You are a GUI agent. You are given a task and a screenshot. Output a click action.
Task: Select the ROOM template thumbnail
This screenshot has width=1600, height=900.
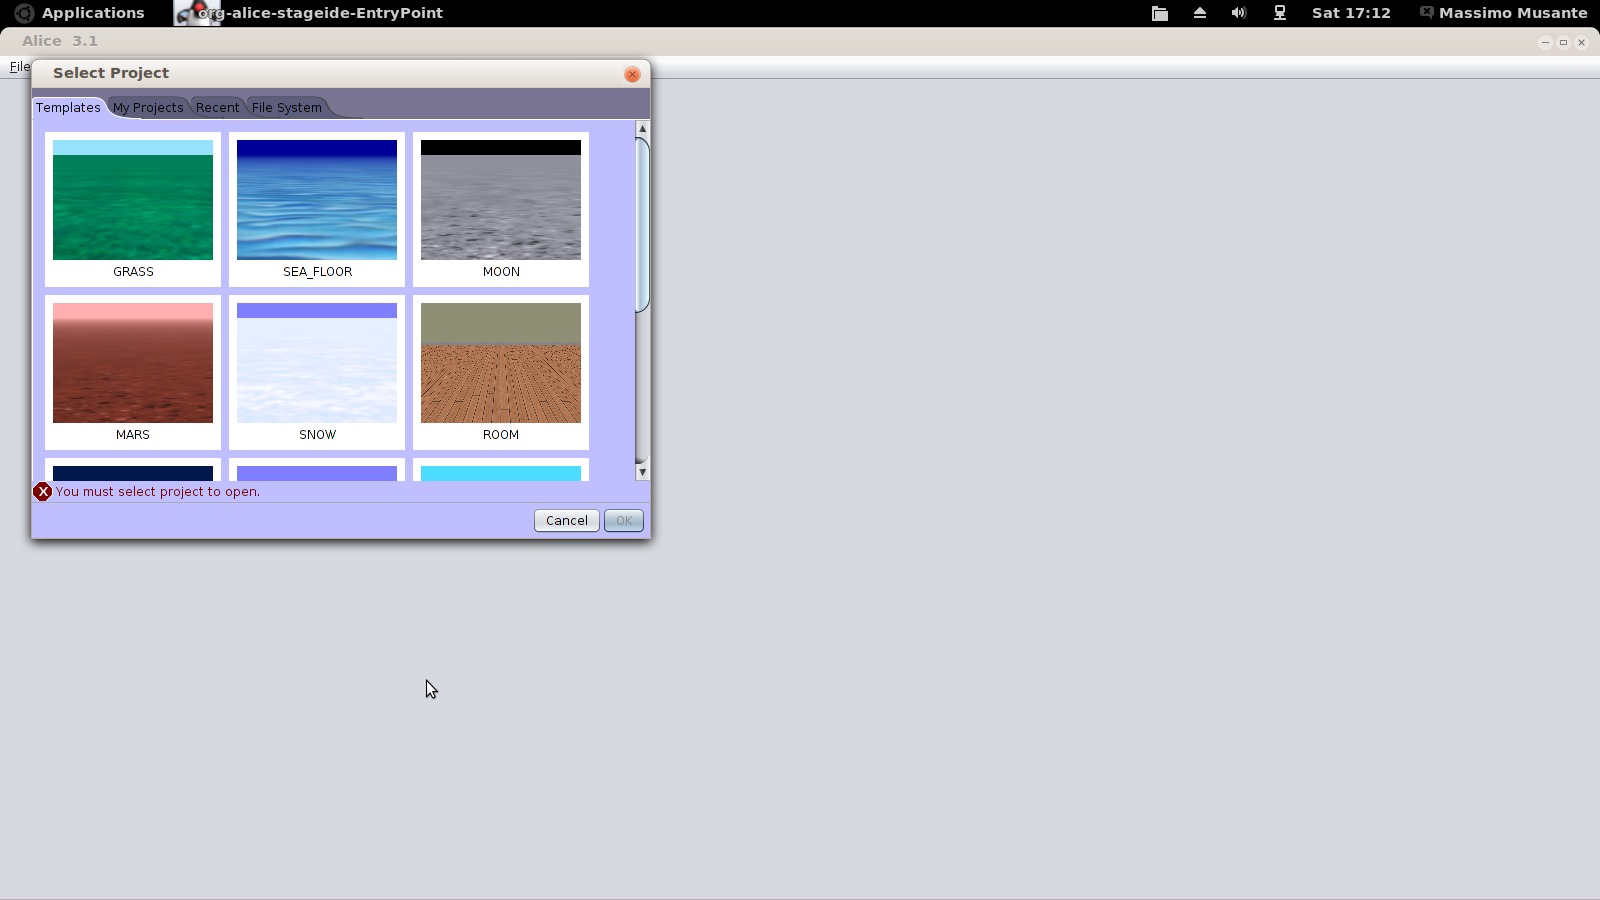point(501,372)
